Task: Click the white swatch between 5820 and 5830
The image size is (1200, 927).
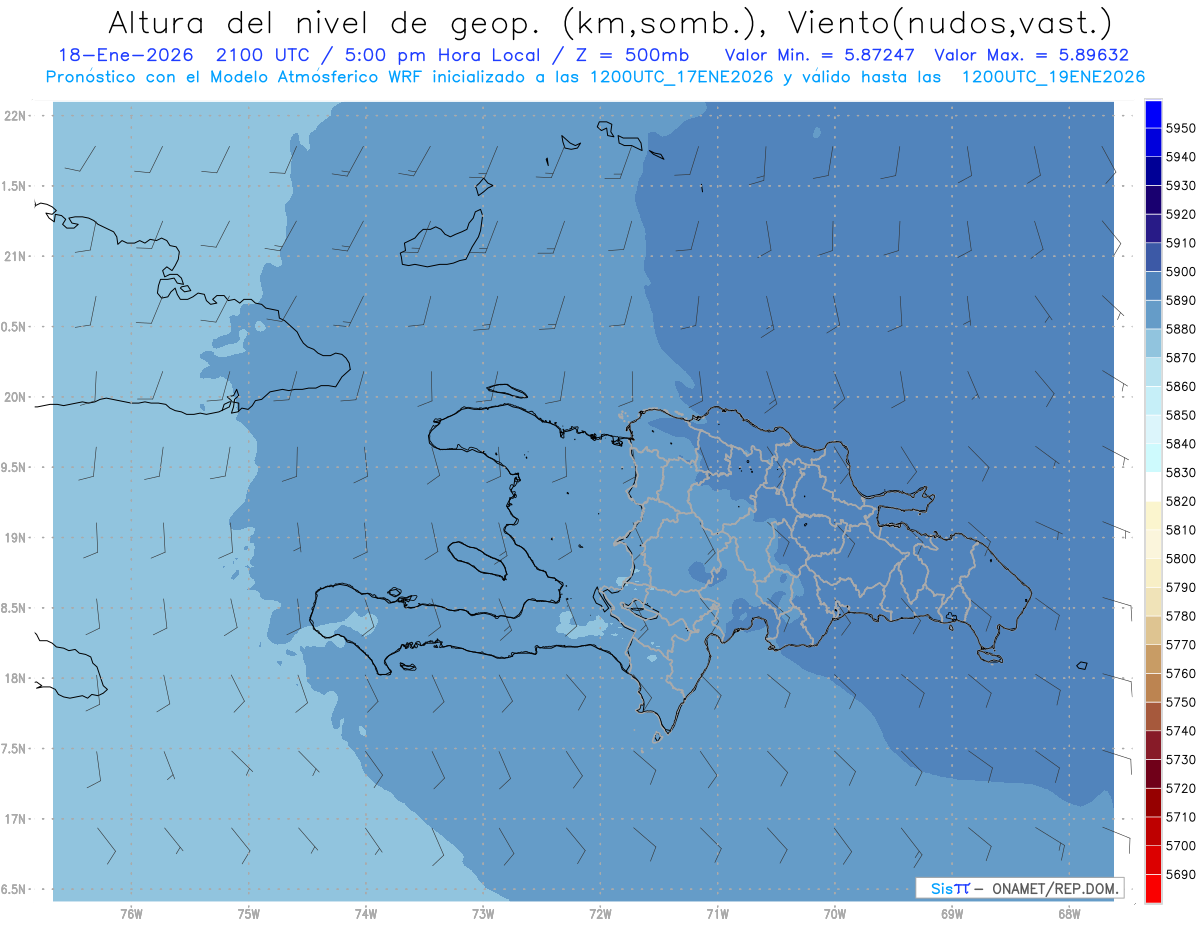Action: coord(1153,487)
